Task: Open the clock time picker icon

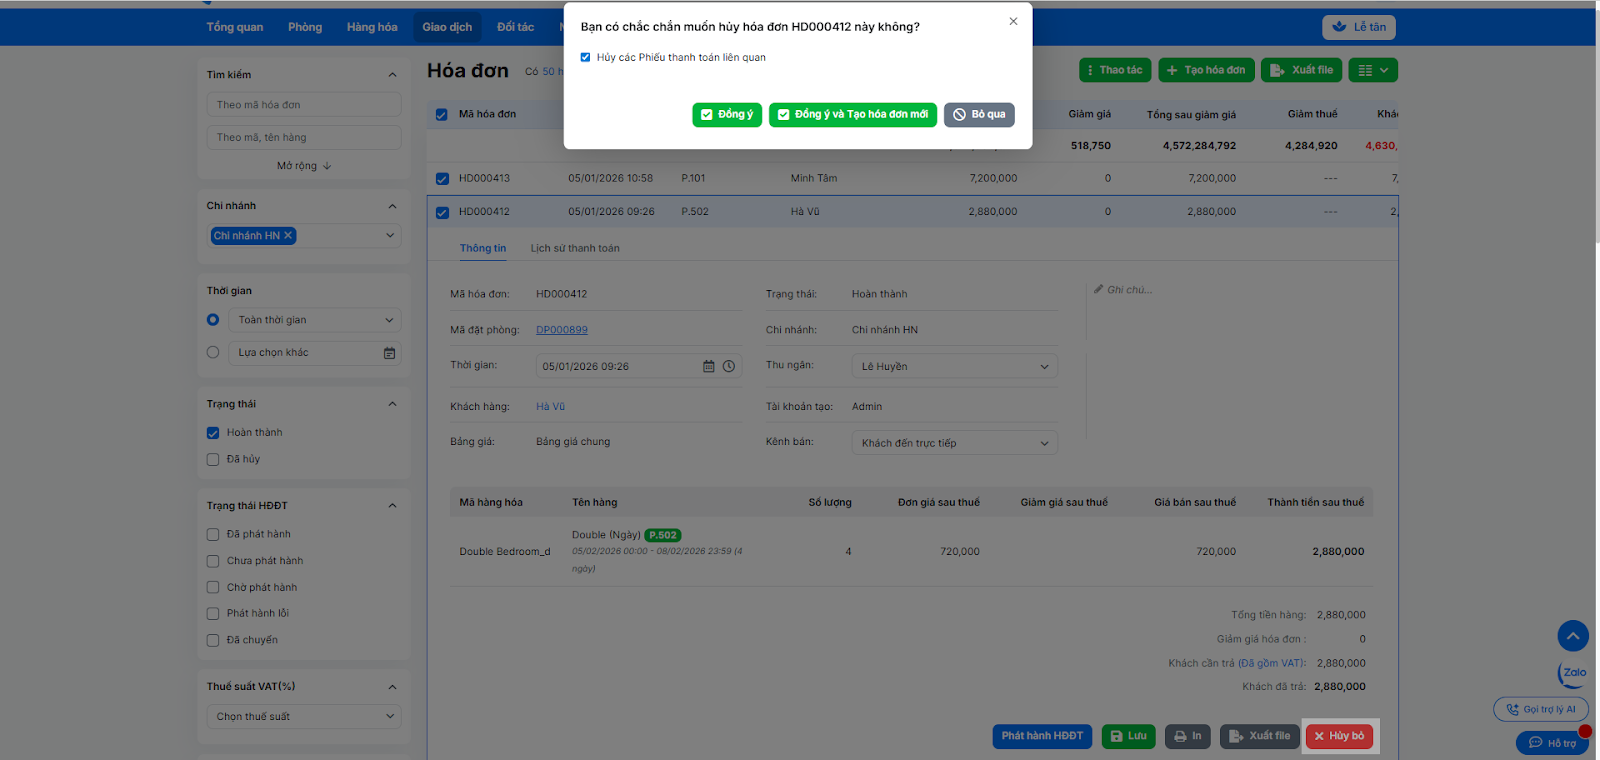Action: [729, 367]
